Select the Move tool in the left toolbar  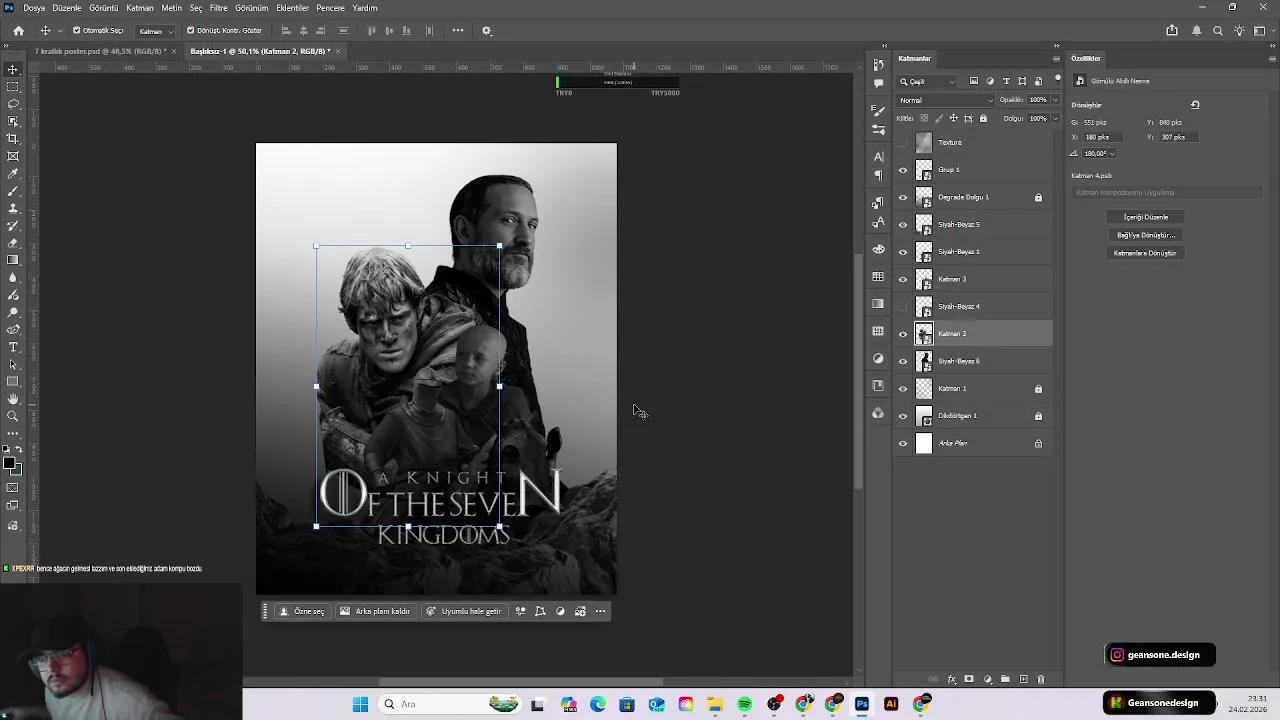coord(13,69)
